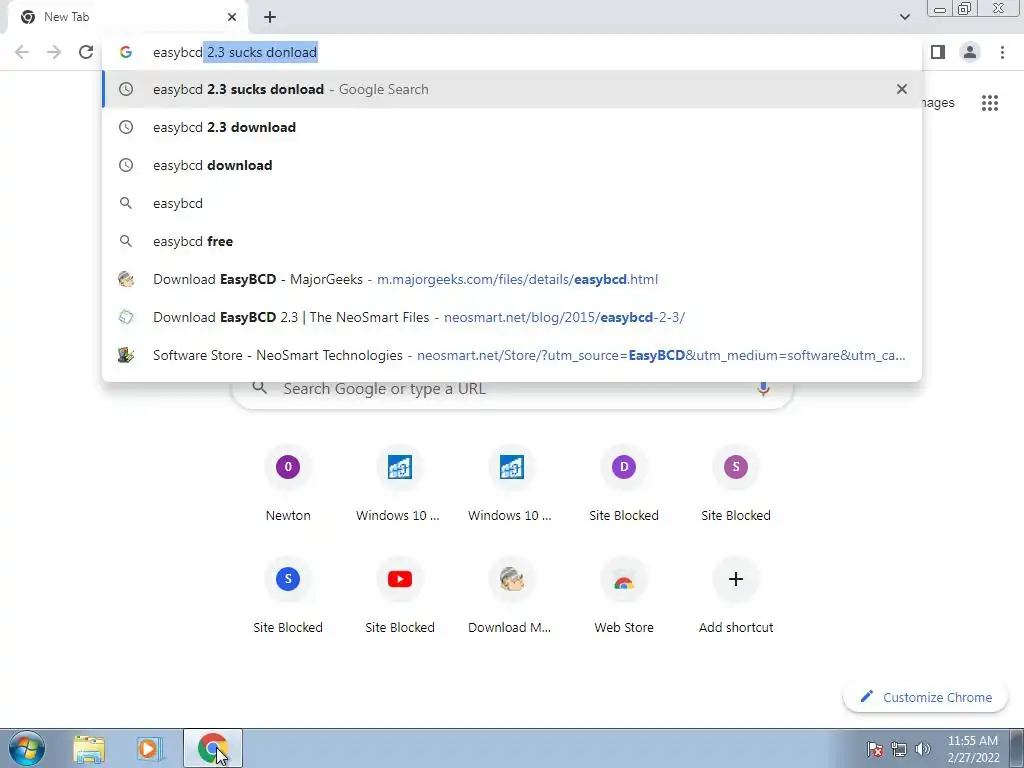This screenshot has width=1024, height=768.
Task: Open the pink S Site Blocked shortcut
Action: click(736, 483)
